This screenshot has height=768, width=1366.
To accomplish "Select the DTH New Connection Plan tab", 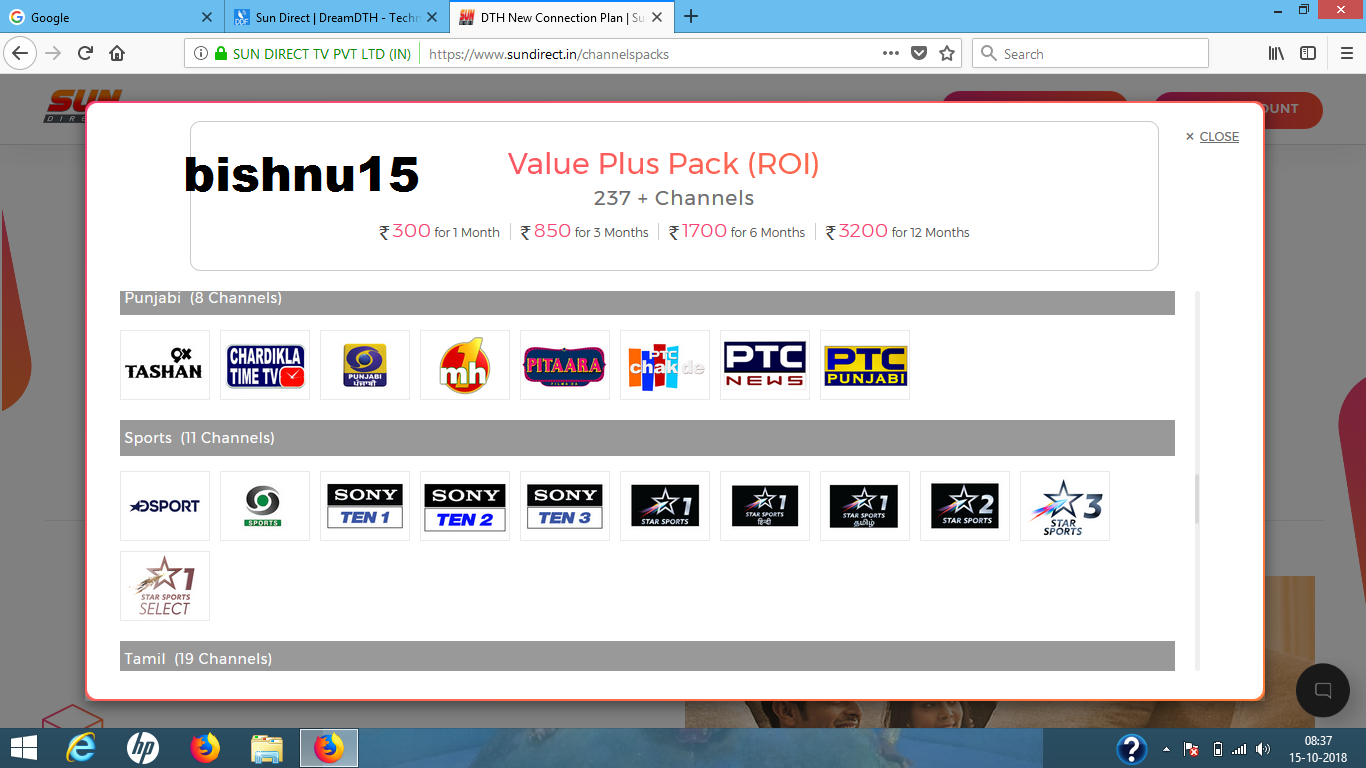I will click(x=562, y=17).
